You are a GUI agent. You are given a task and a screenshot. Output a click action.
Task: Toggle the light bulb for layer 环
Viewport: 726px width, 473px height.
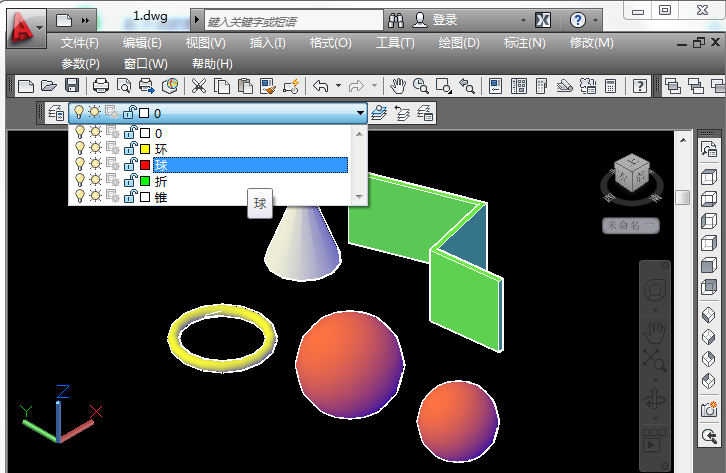click(x=80, y=149)
